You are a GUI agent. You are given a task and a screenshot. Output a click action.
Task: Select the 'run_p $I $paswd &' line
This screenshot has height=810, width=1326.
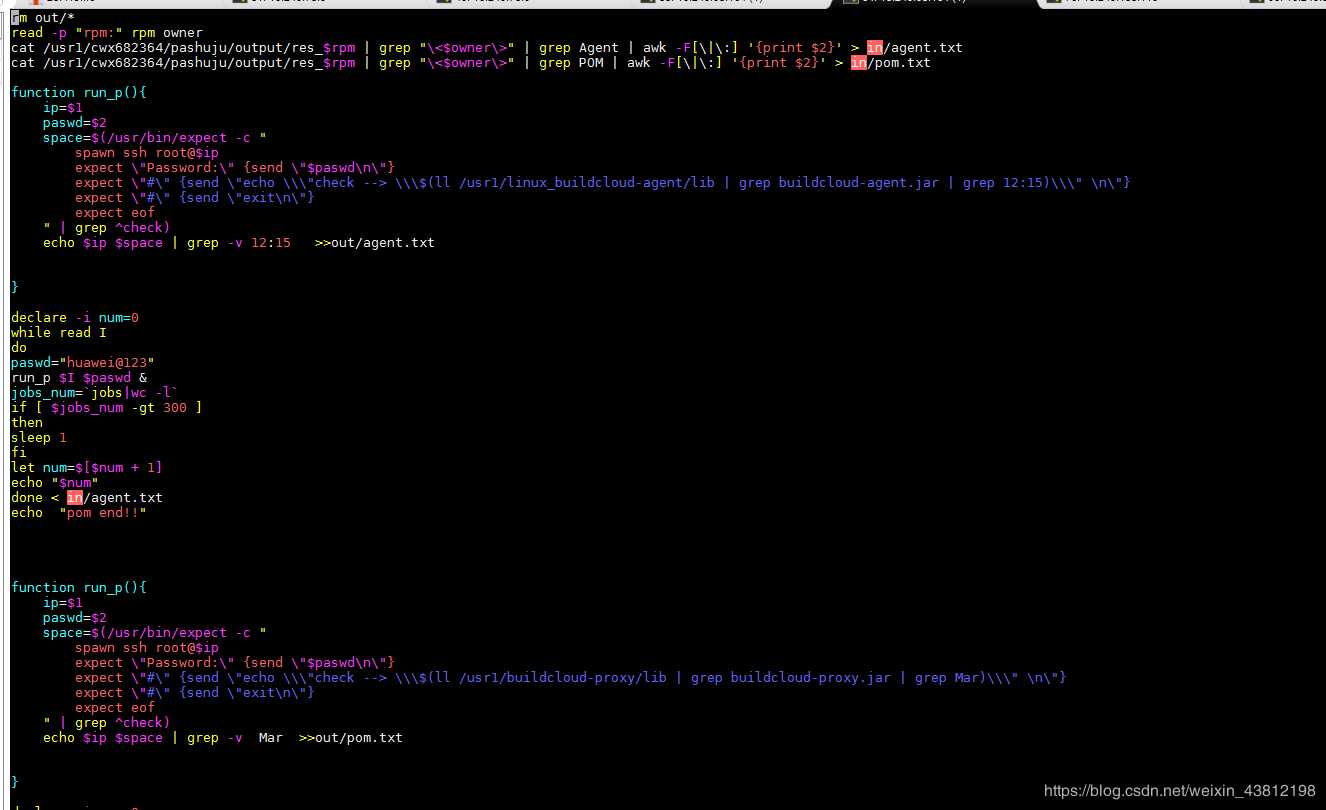pos(79,377)
